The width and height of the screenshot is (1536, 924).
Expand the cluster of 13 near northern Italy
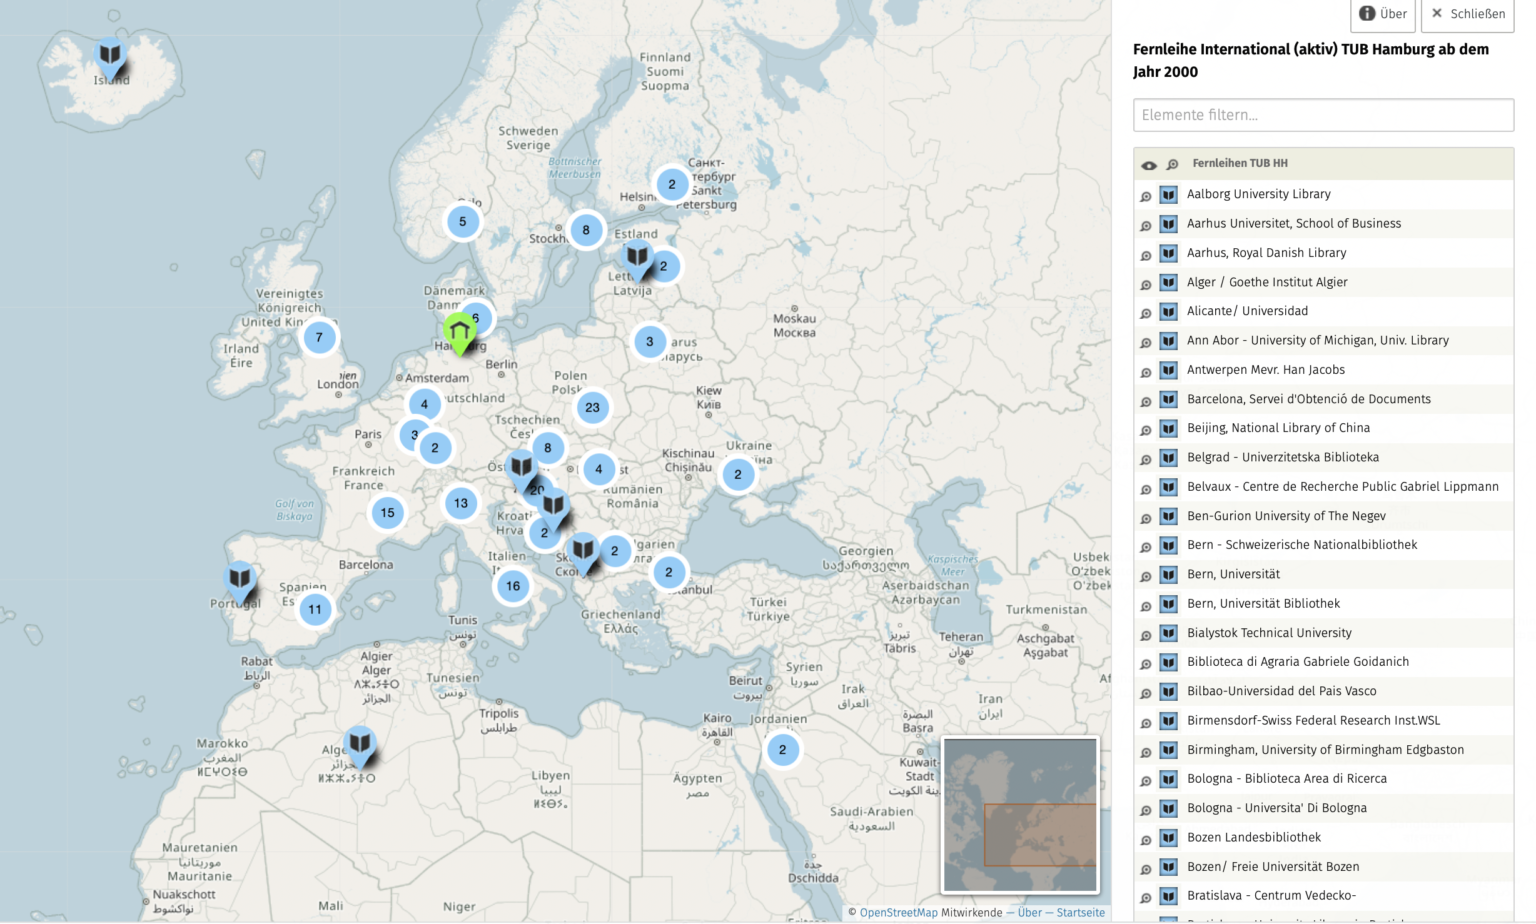460,503
